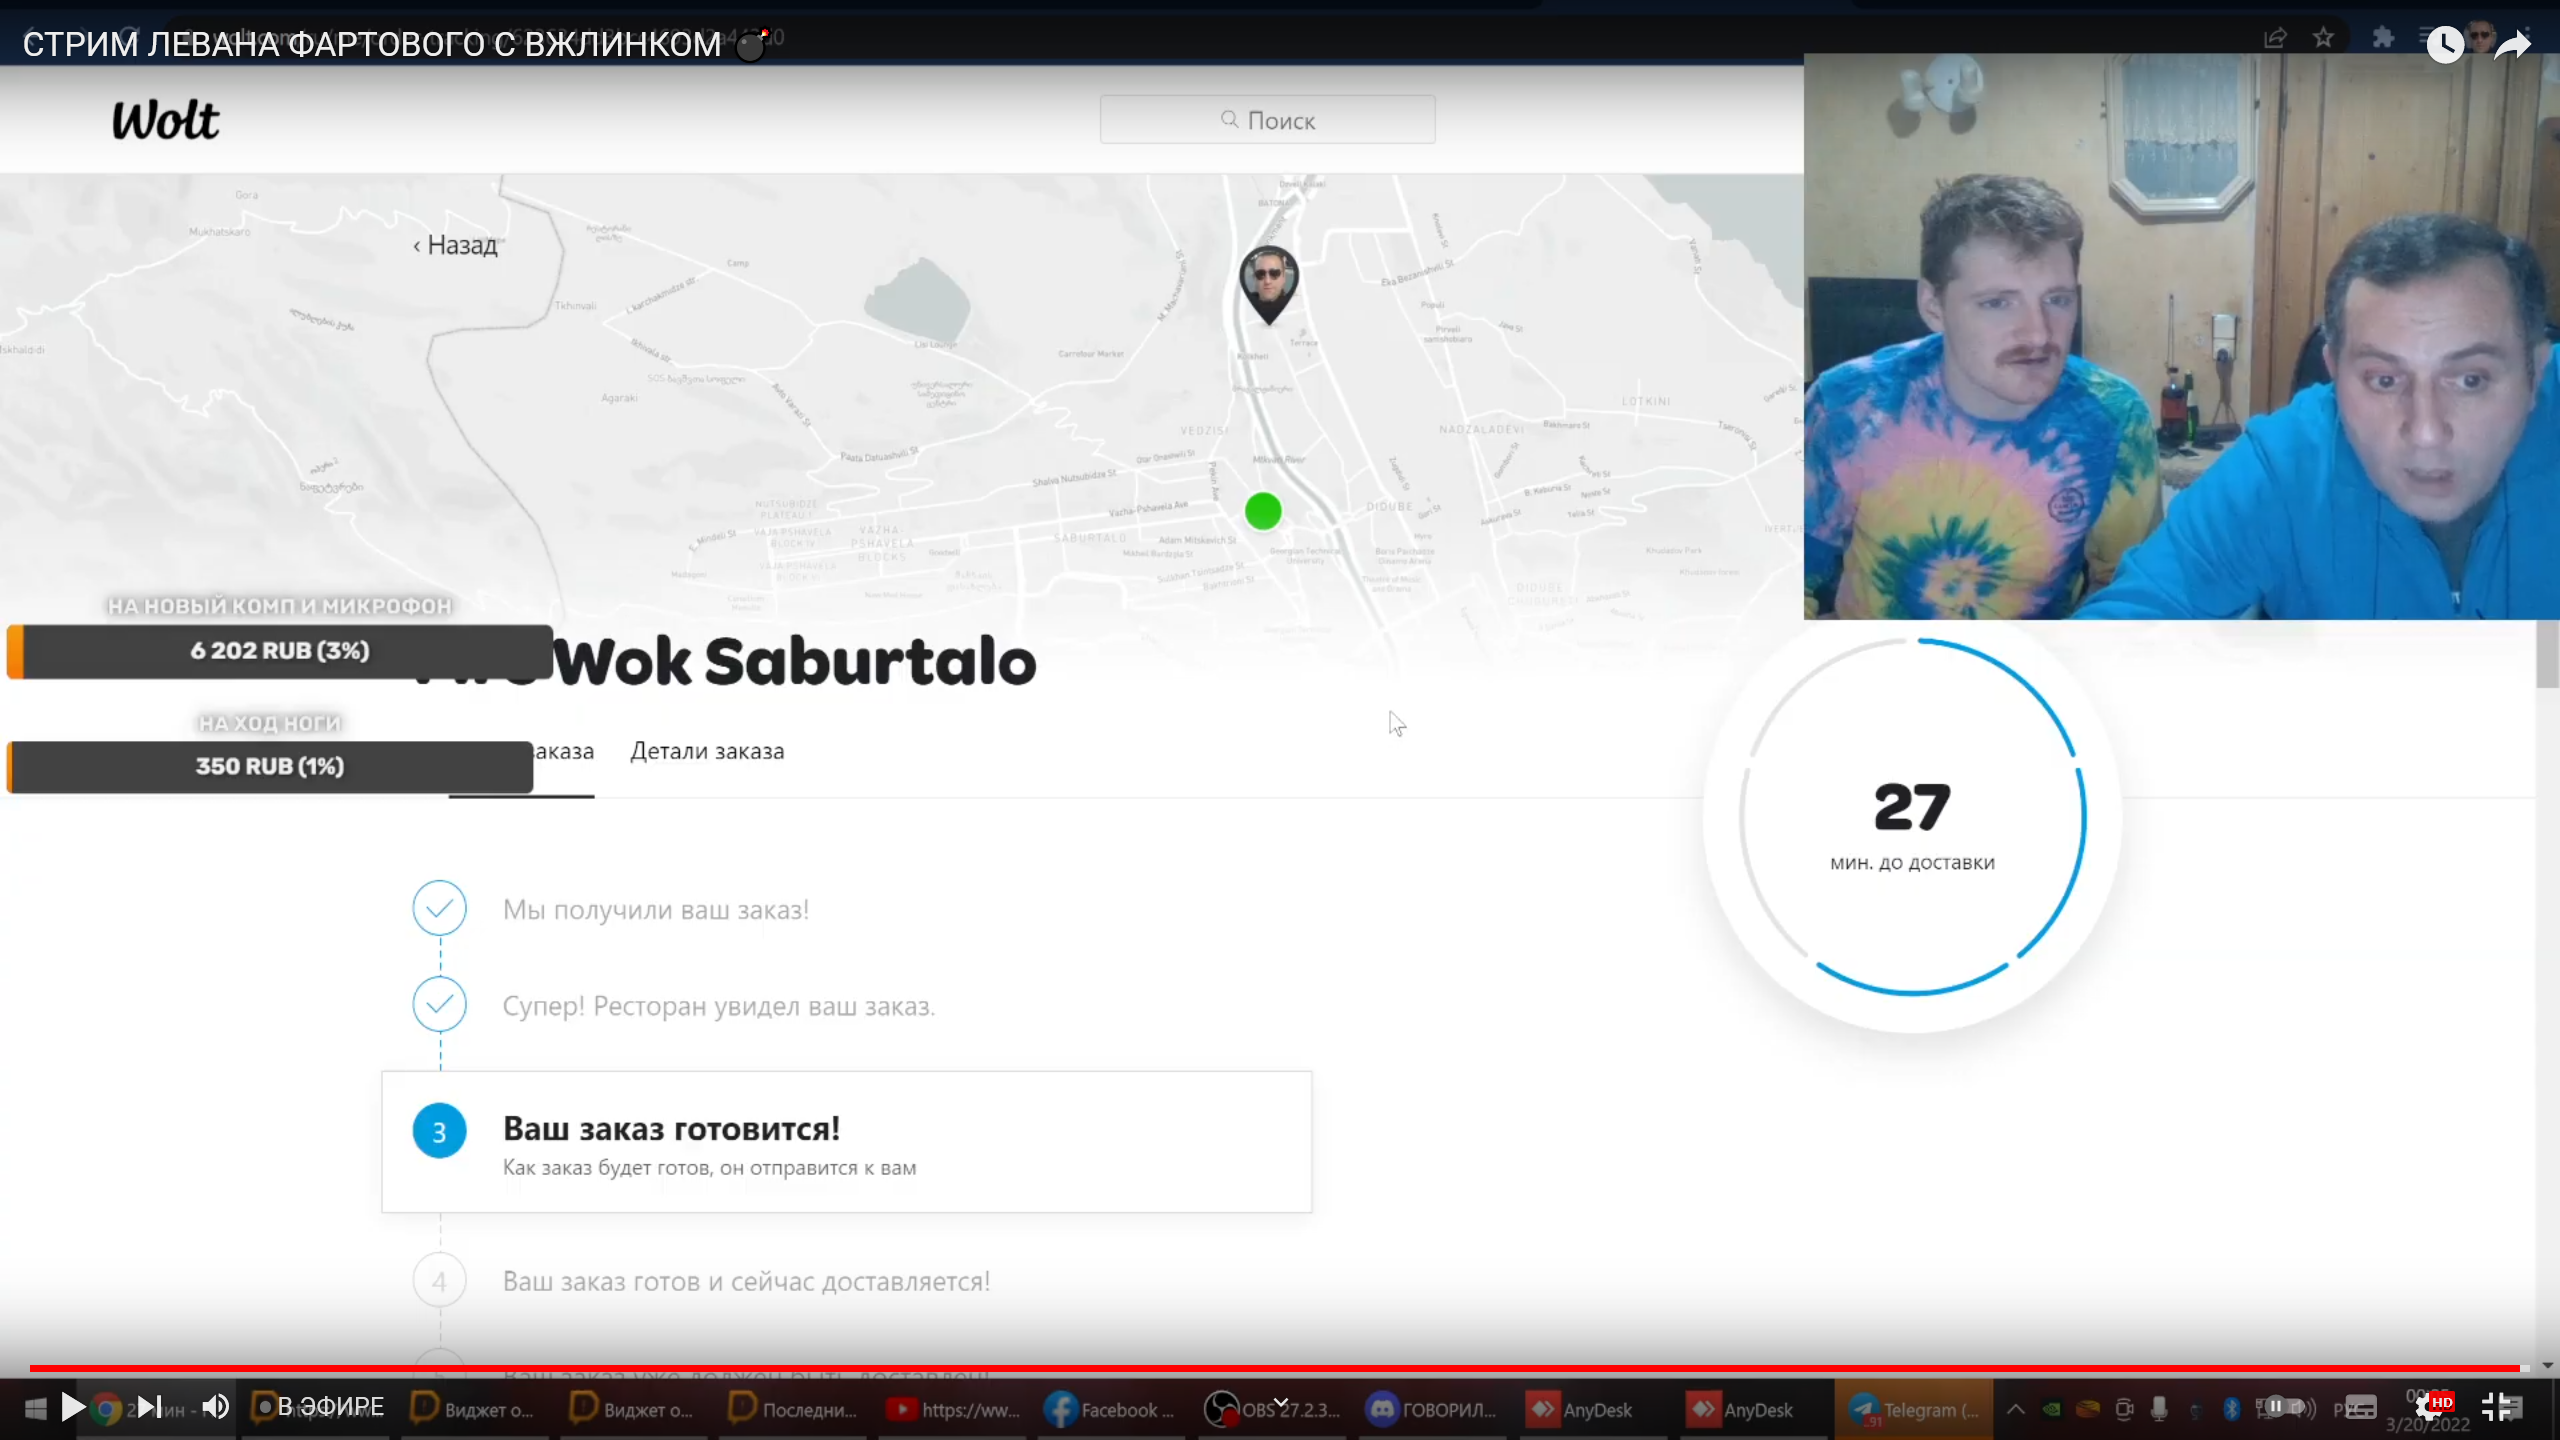Image resolution: width=2560 pixels, height=1440 pixels.
Task: Open the YouTube https://ww... taskbar window
Action: pyautogui.click(x=955, y=1409)
